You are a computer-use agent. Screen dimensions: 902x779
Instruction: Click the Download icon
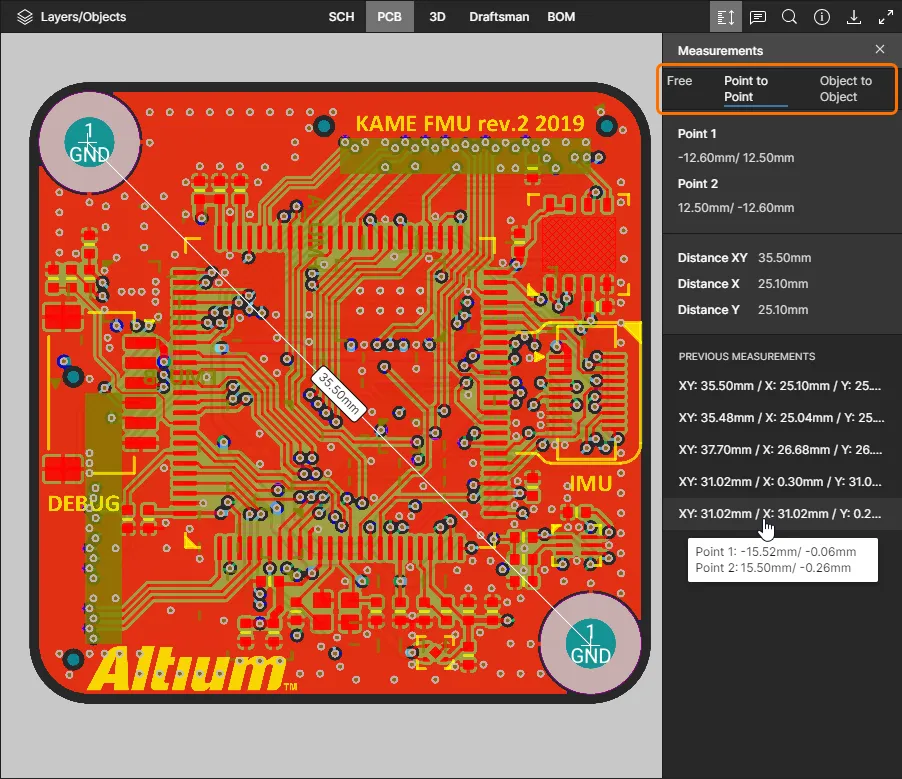point(854,17)
